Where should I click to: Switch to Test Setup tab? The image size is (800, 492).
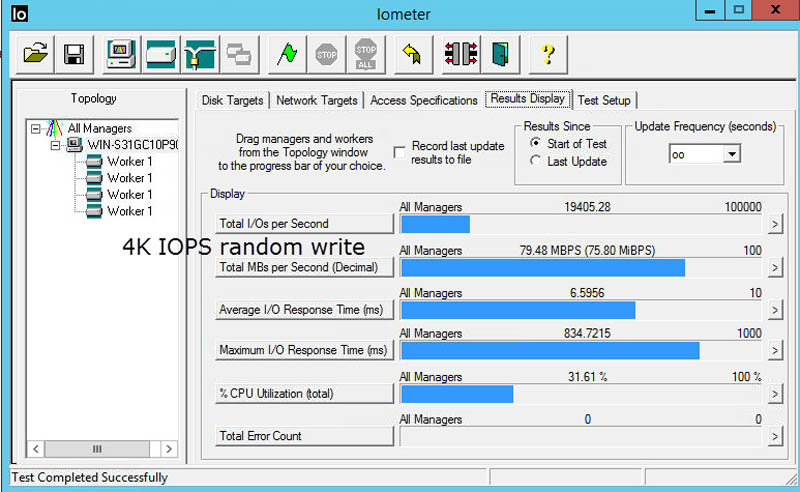pos(604,100)
